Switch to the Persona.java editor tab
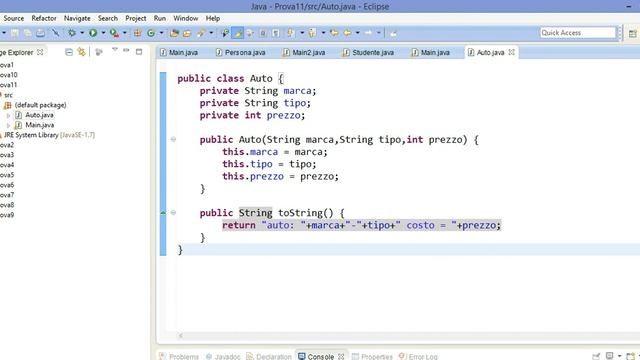 [x=241, y=53]
